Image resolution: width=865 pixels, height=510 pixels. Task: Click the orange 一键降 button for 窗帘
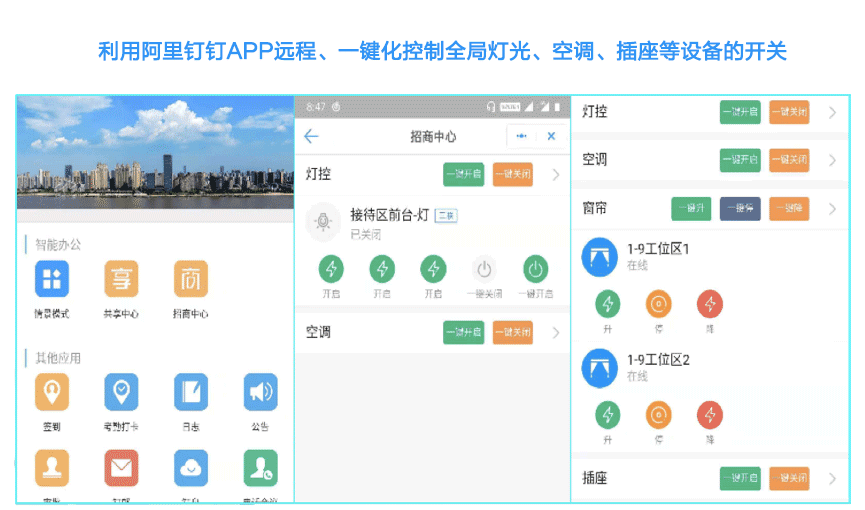(x=789, y=209)
